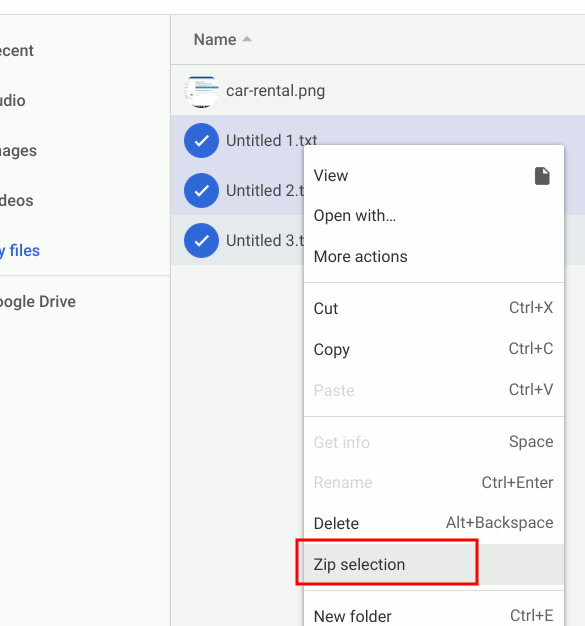The height and width of the screenshot is (626, 585).
Task: Choose Cut from the context menu
Action: 434,308
